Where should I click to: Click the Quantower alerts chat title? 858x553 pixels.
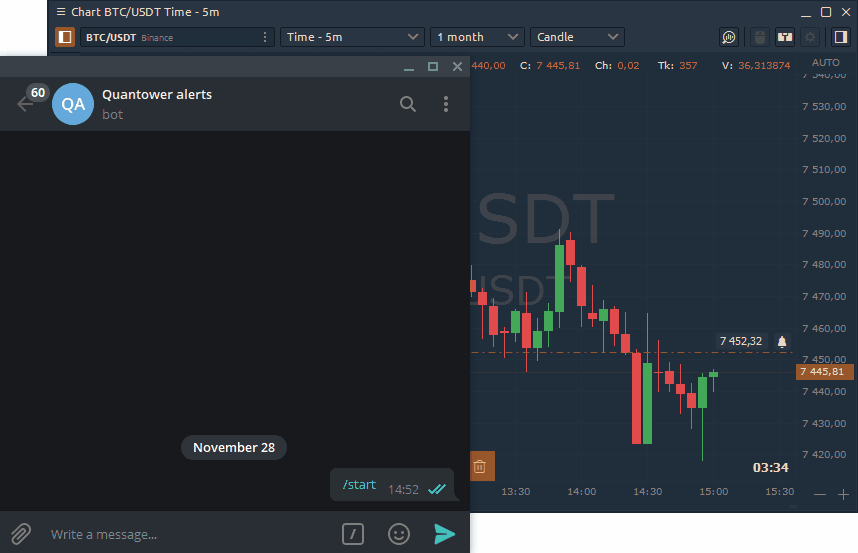click(x=157, y=94)
